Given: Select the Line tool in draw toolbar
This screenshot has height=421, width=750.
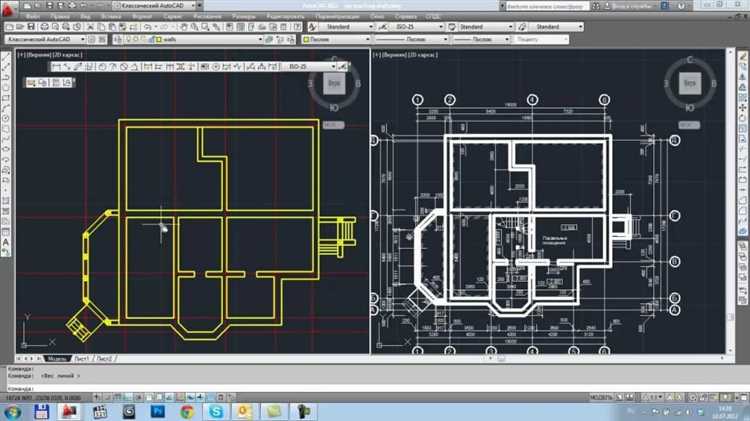Looking at the screenshot, I should point(6,57).
